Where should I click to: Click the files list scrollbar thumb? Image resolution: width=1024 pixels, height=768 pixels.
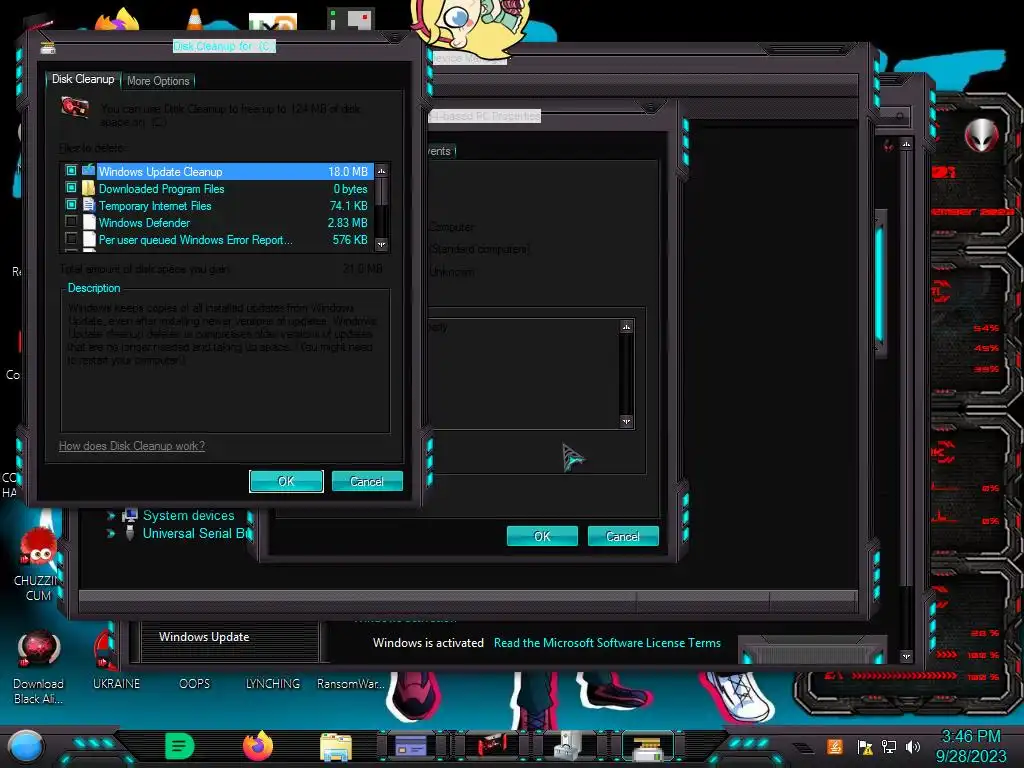382,191
